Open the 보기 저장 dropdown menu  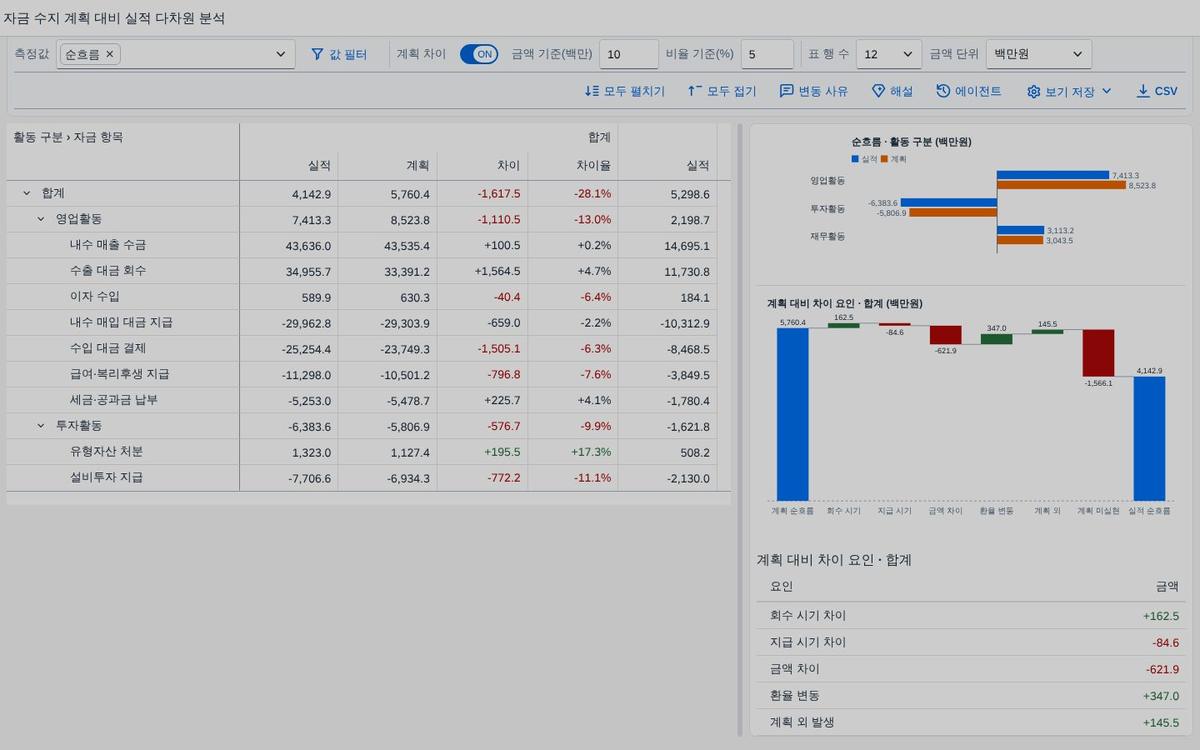1069,91
